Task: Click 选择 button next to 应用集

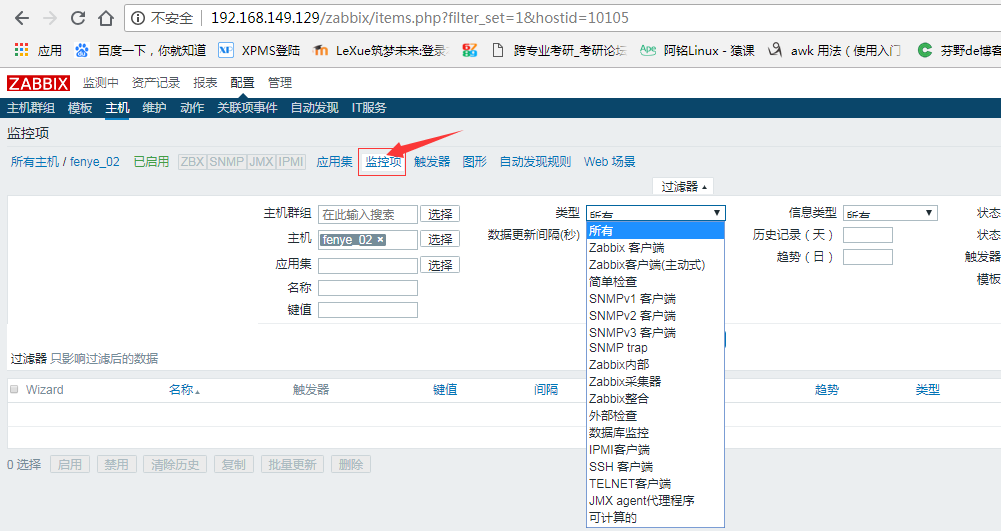Action: click(440, 265)
